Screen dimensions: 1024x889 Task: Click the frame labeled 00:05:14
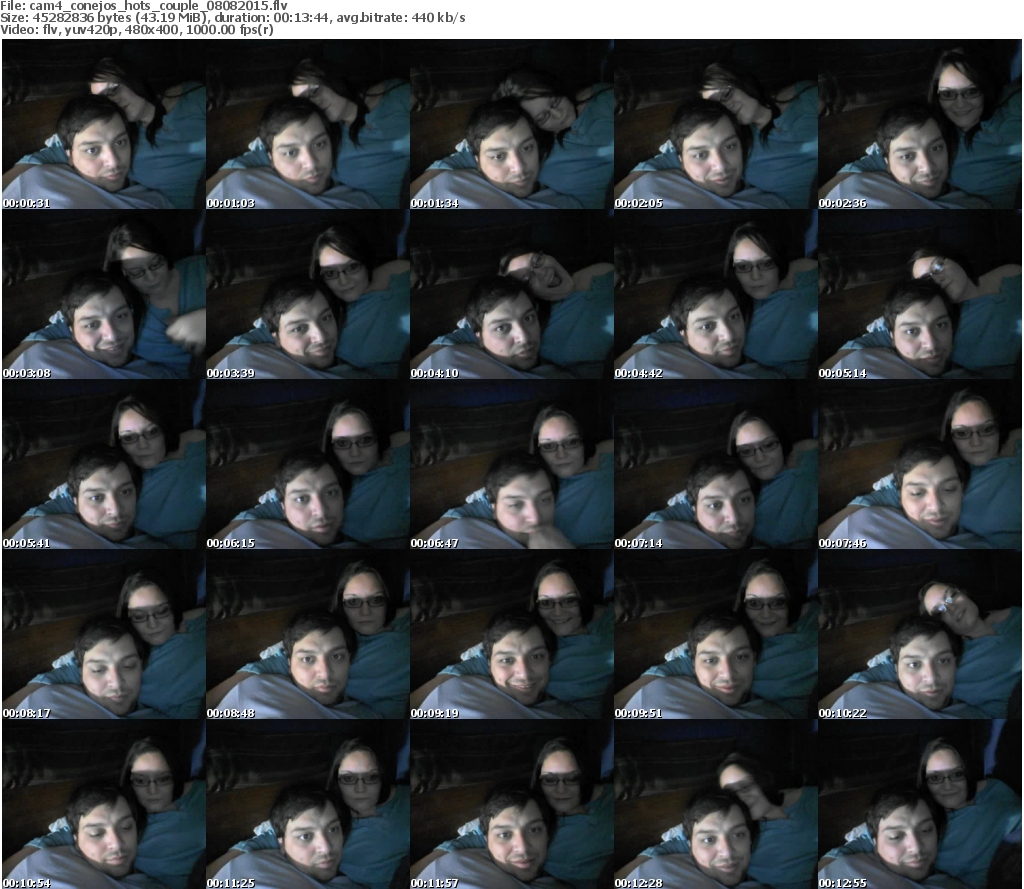click(920, 295)
